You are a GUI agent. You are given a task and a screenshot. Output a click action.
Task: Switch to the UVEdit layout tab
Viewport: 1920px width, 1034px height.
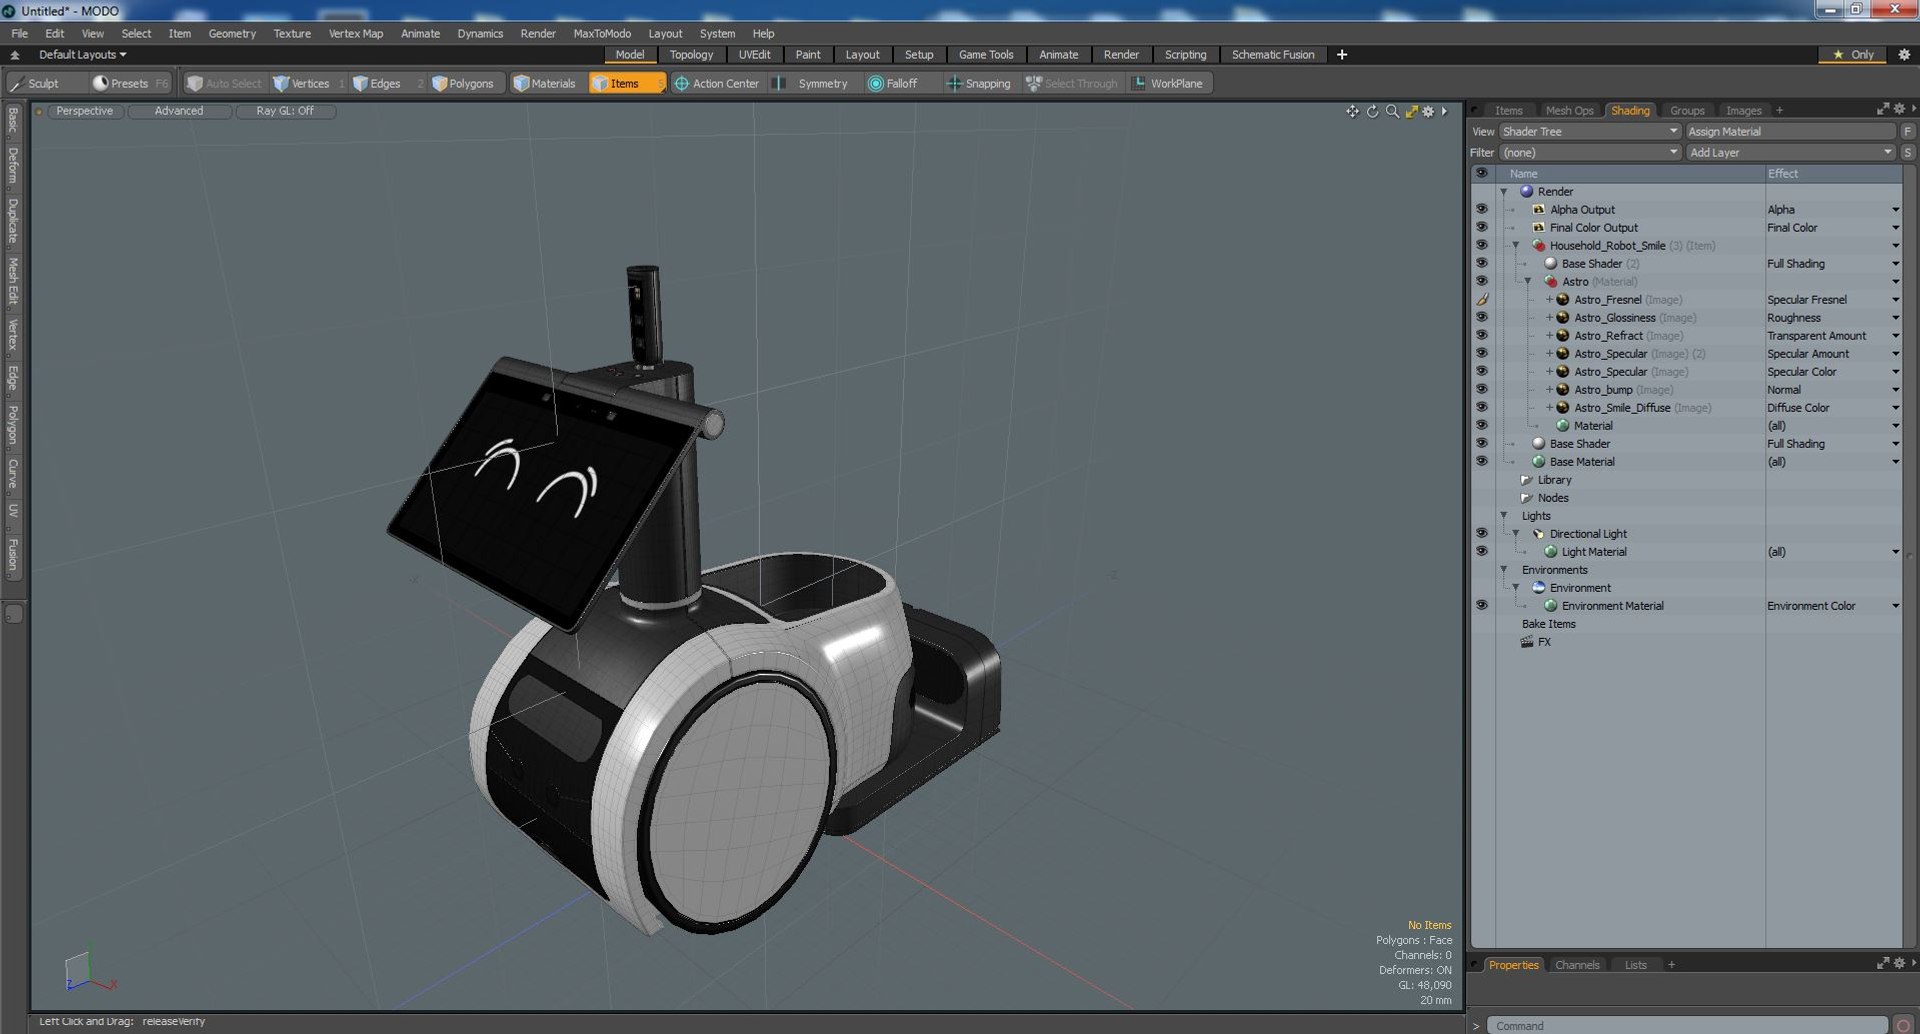click(754, 55)
